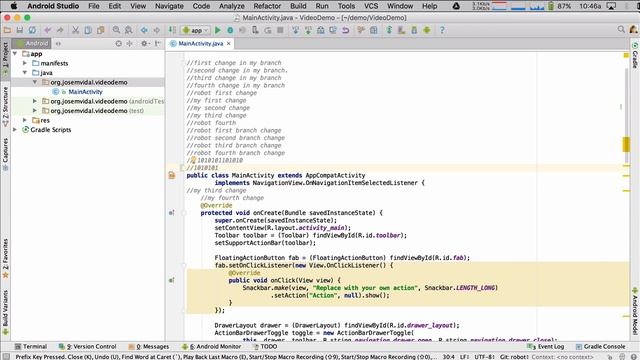Open the Navigate menu
Image resolution: width=640 pixels, height=360 pixels.
tap(169, 6)
